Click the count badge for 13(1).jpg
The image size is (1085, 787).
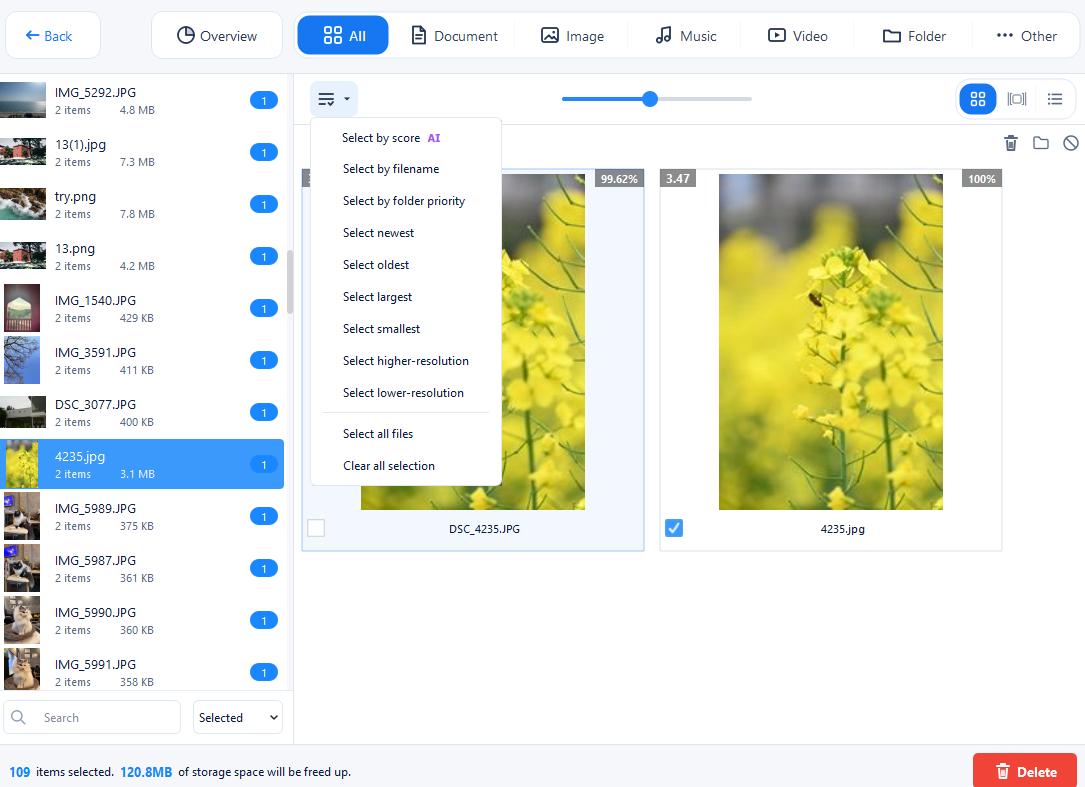point(264,152)
